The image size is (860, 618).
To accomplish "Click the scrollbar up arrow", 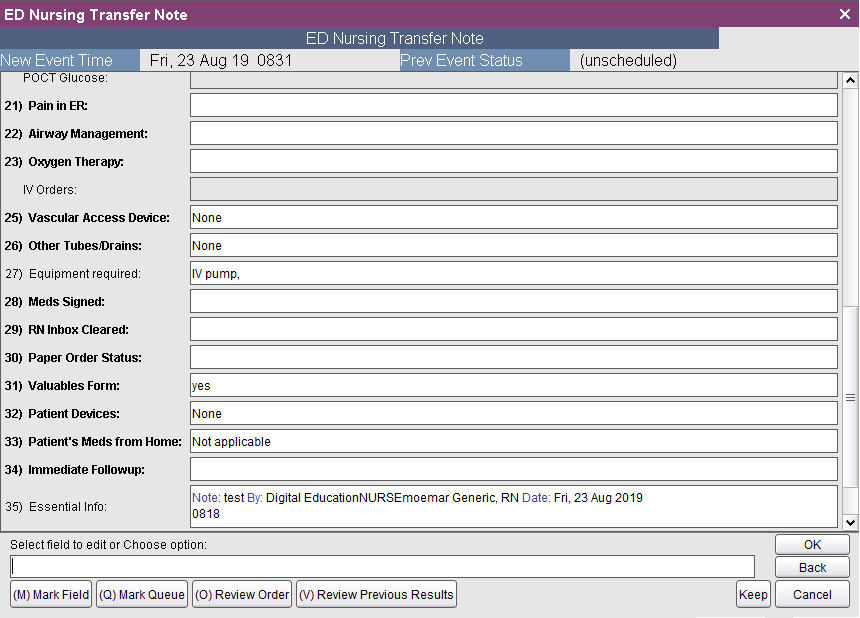I will (x=851, y=79).
